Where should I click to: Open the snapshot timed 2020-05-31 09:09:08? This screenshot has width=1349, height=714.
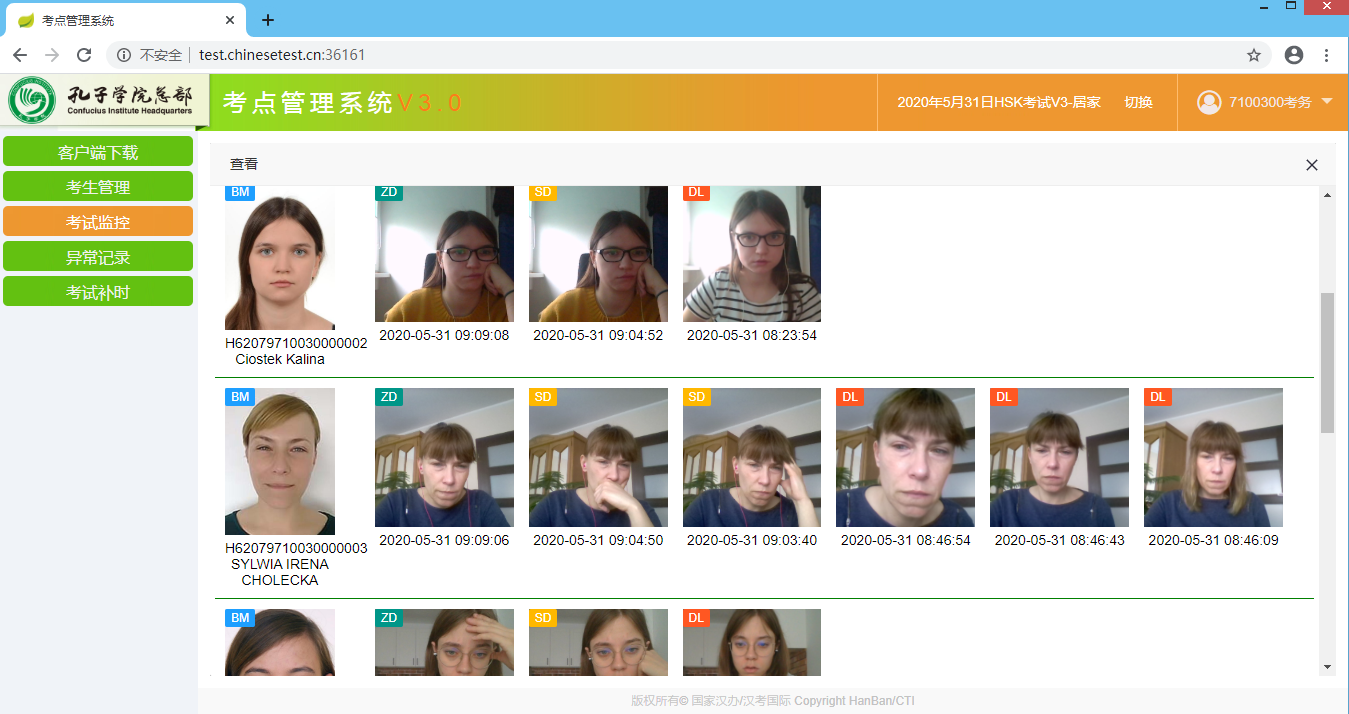pos(444,254)
